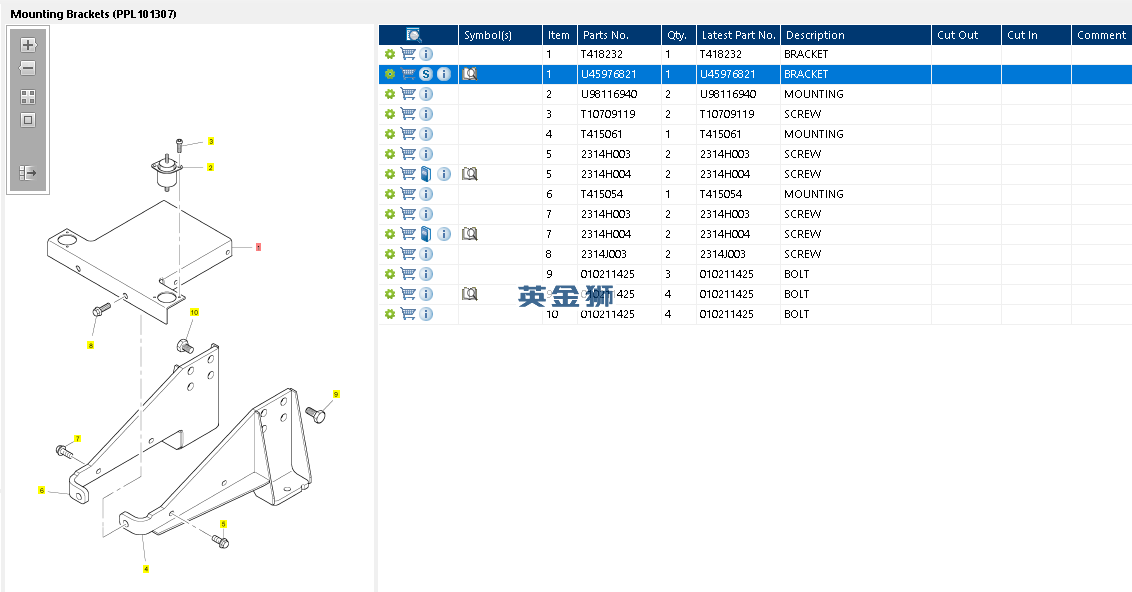Viewport: 1132px width, 592px height.
Task: Click Mounting Brackets (PPL 101307) title
Action: [x=93, y=14]
